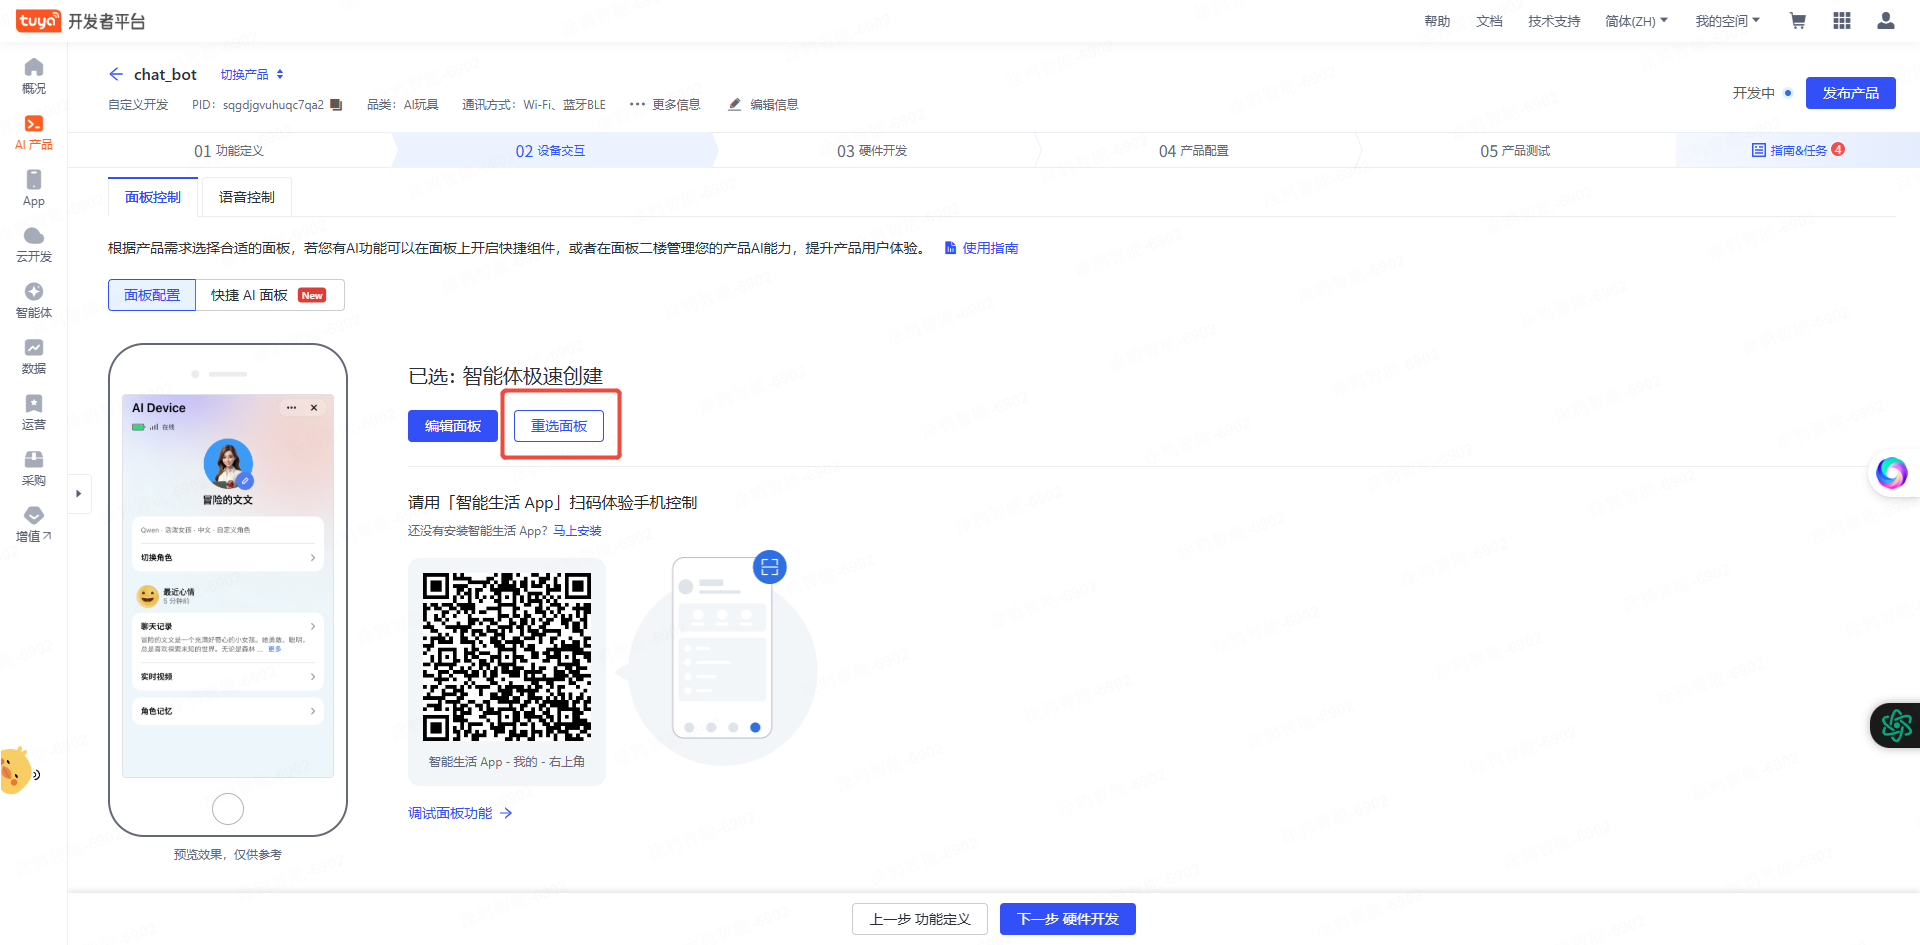The image size is (1920, 945).
Task: Click the 更多信息 text
Action: [x=676, y=104]
